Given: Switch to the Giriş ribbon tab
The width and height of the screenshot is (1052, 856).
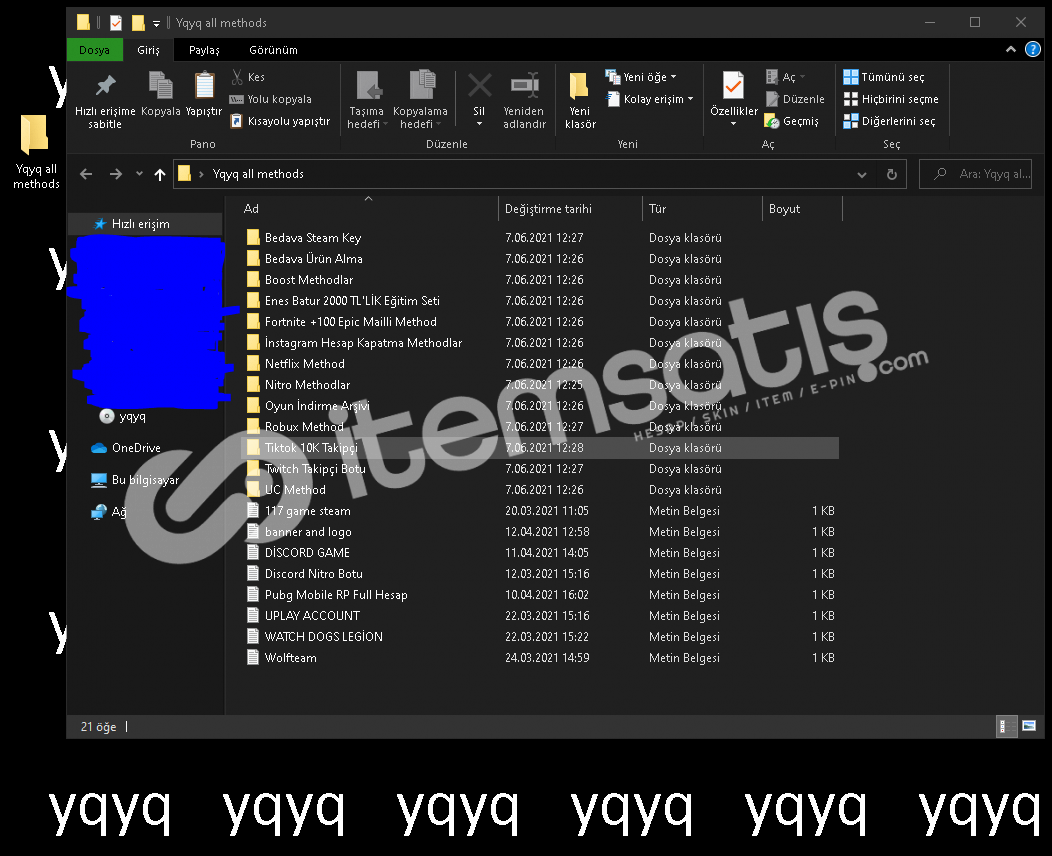Looking at the screenshot, I should coord(148,50).
